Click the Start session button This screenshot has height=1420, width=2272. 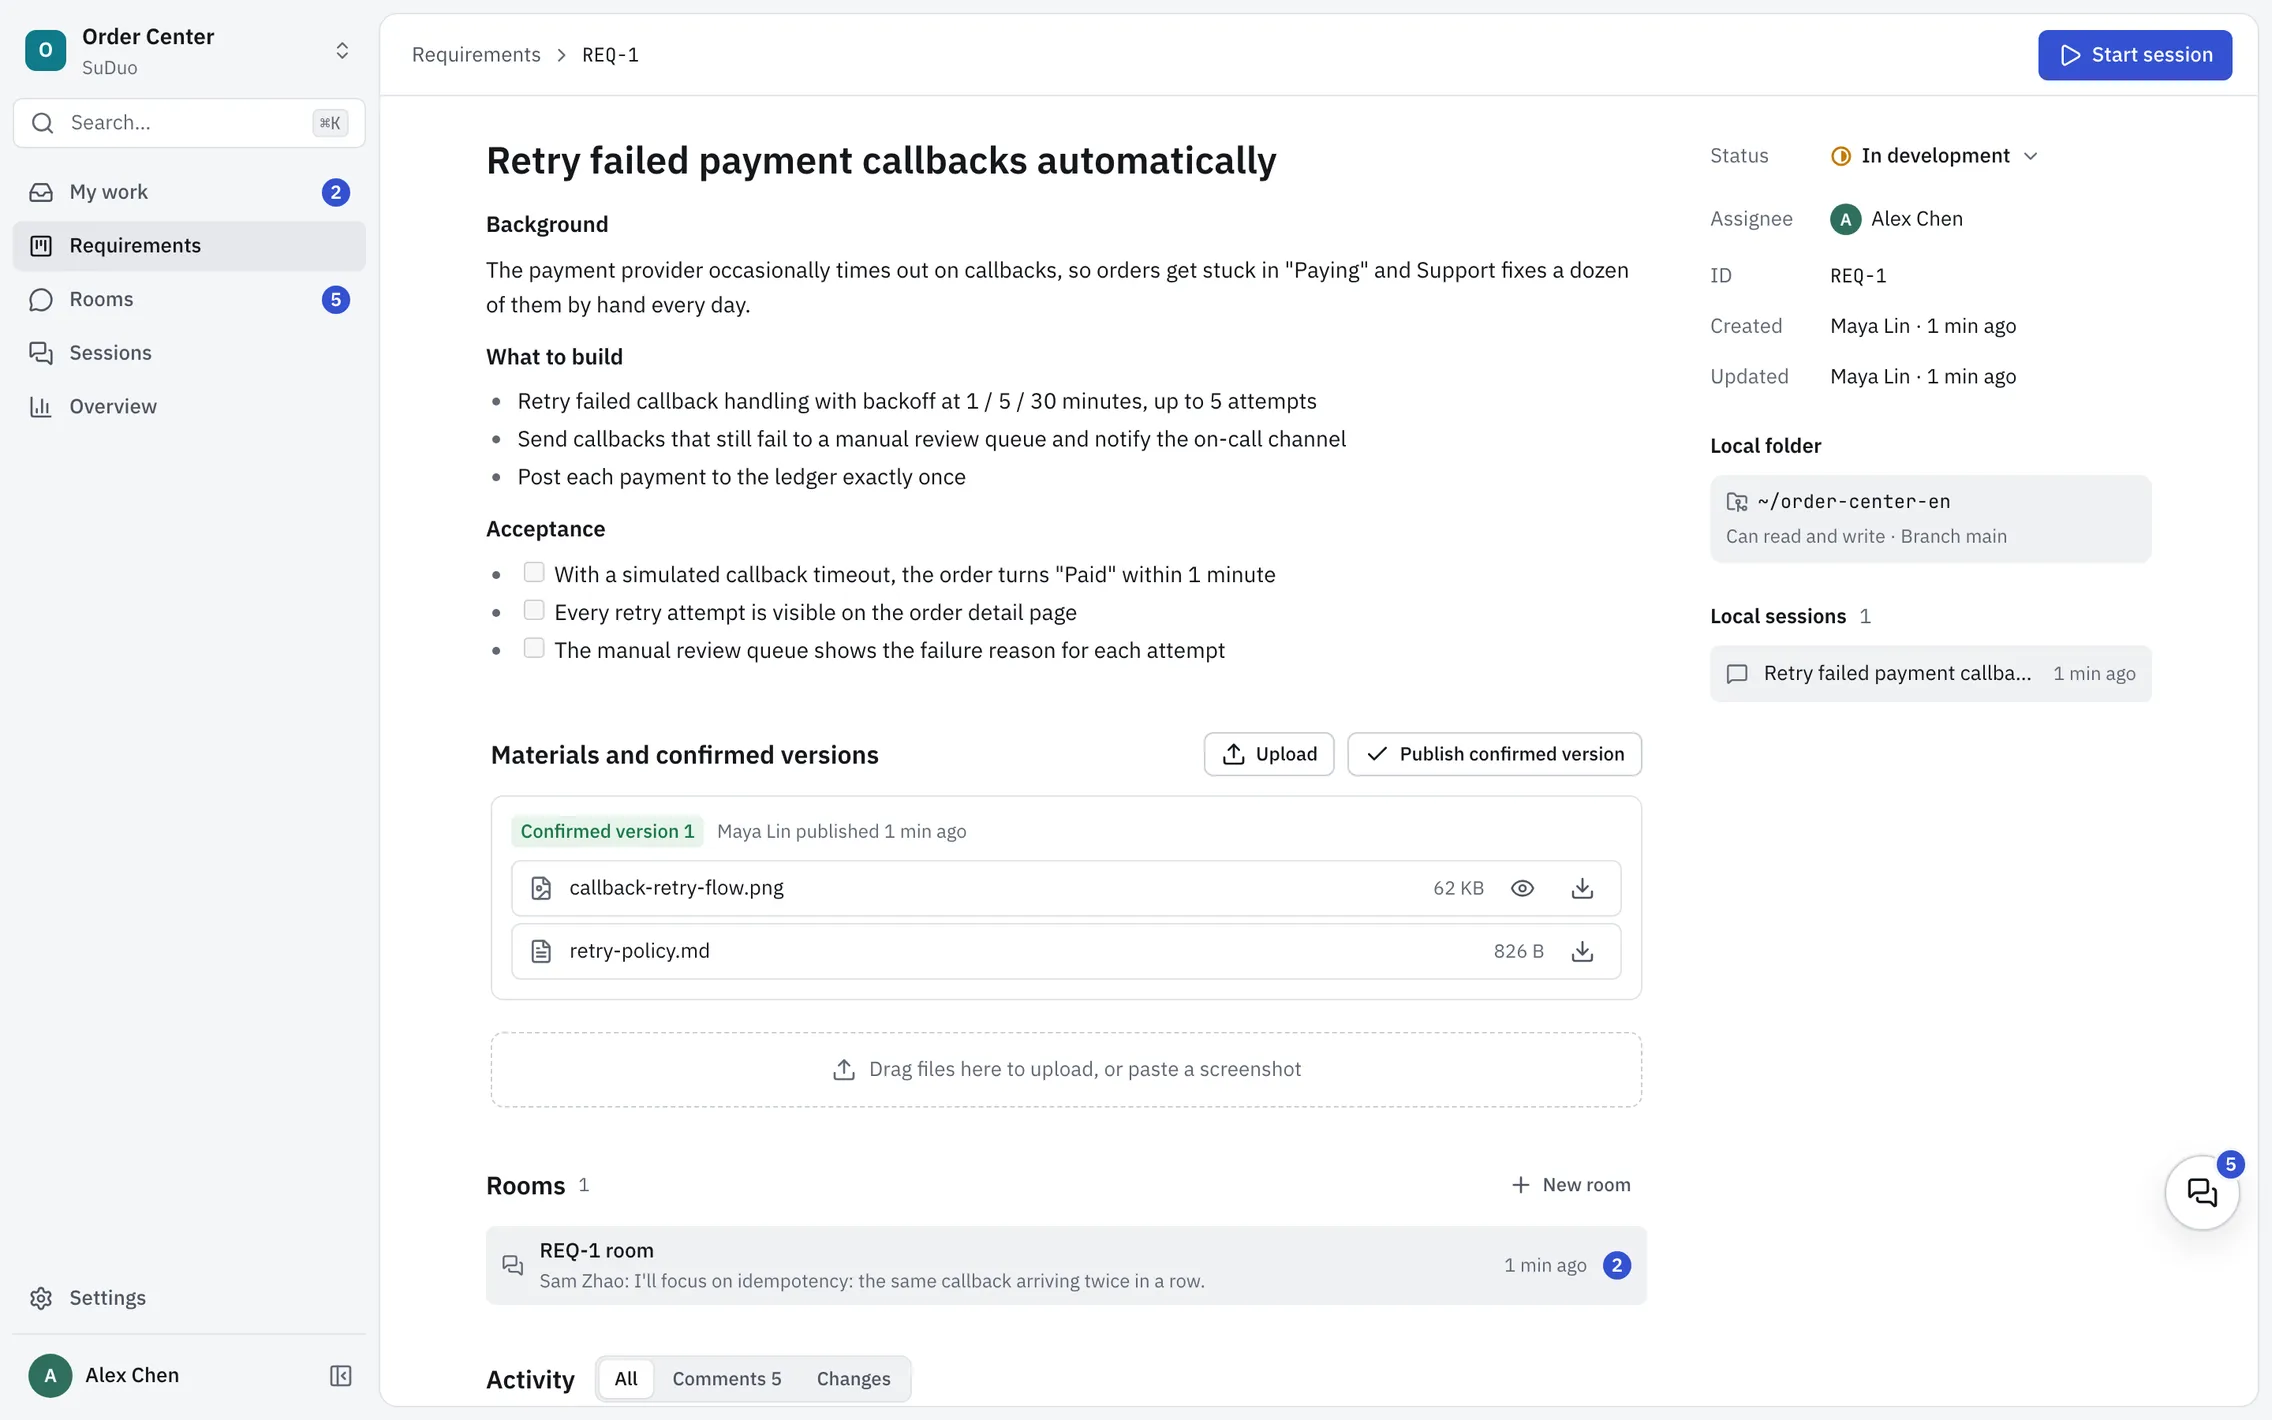[2135, 55]
